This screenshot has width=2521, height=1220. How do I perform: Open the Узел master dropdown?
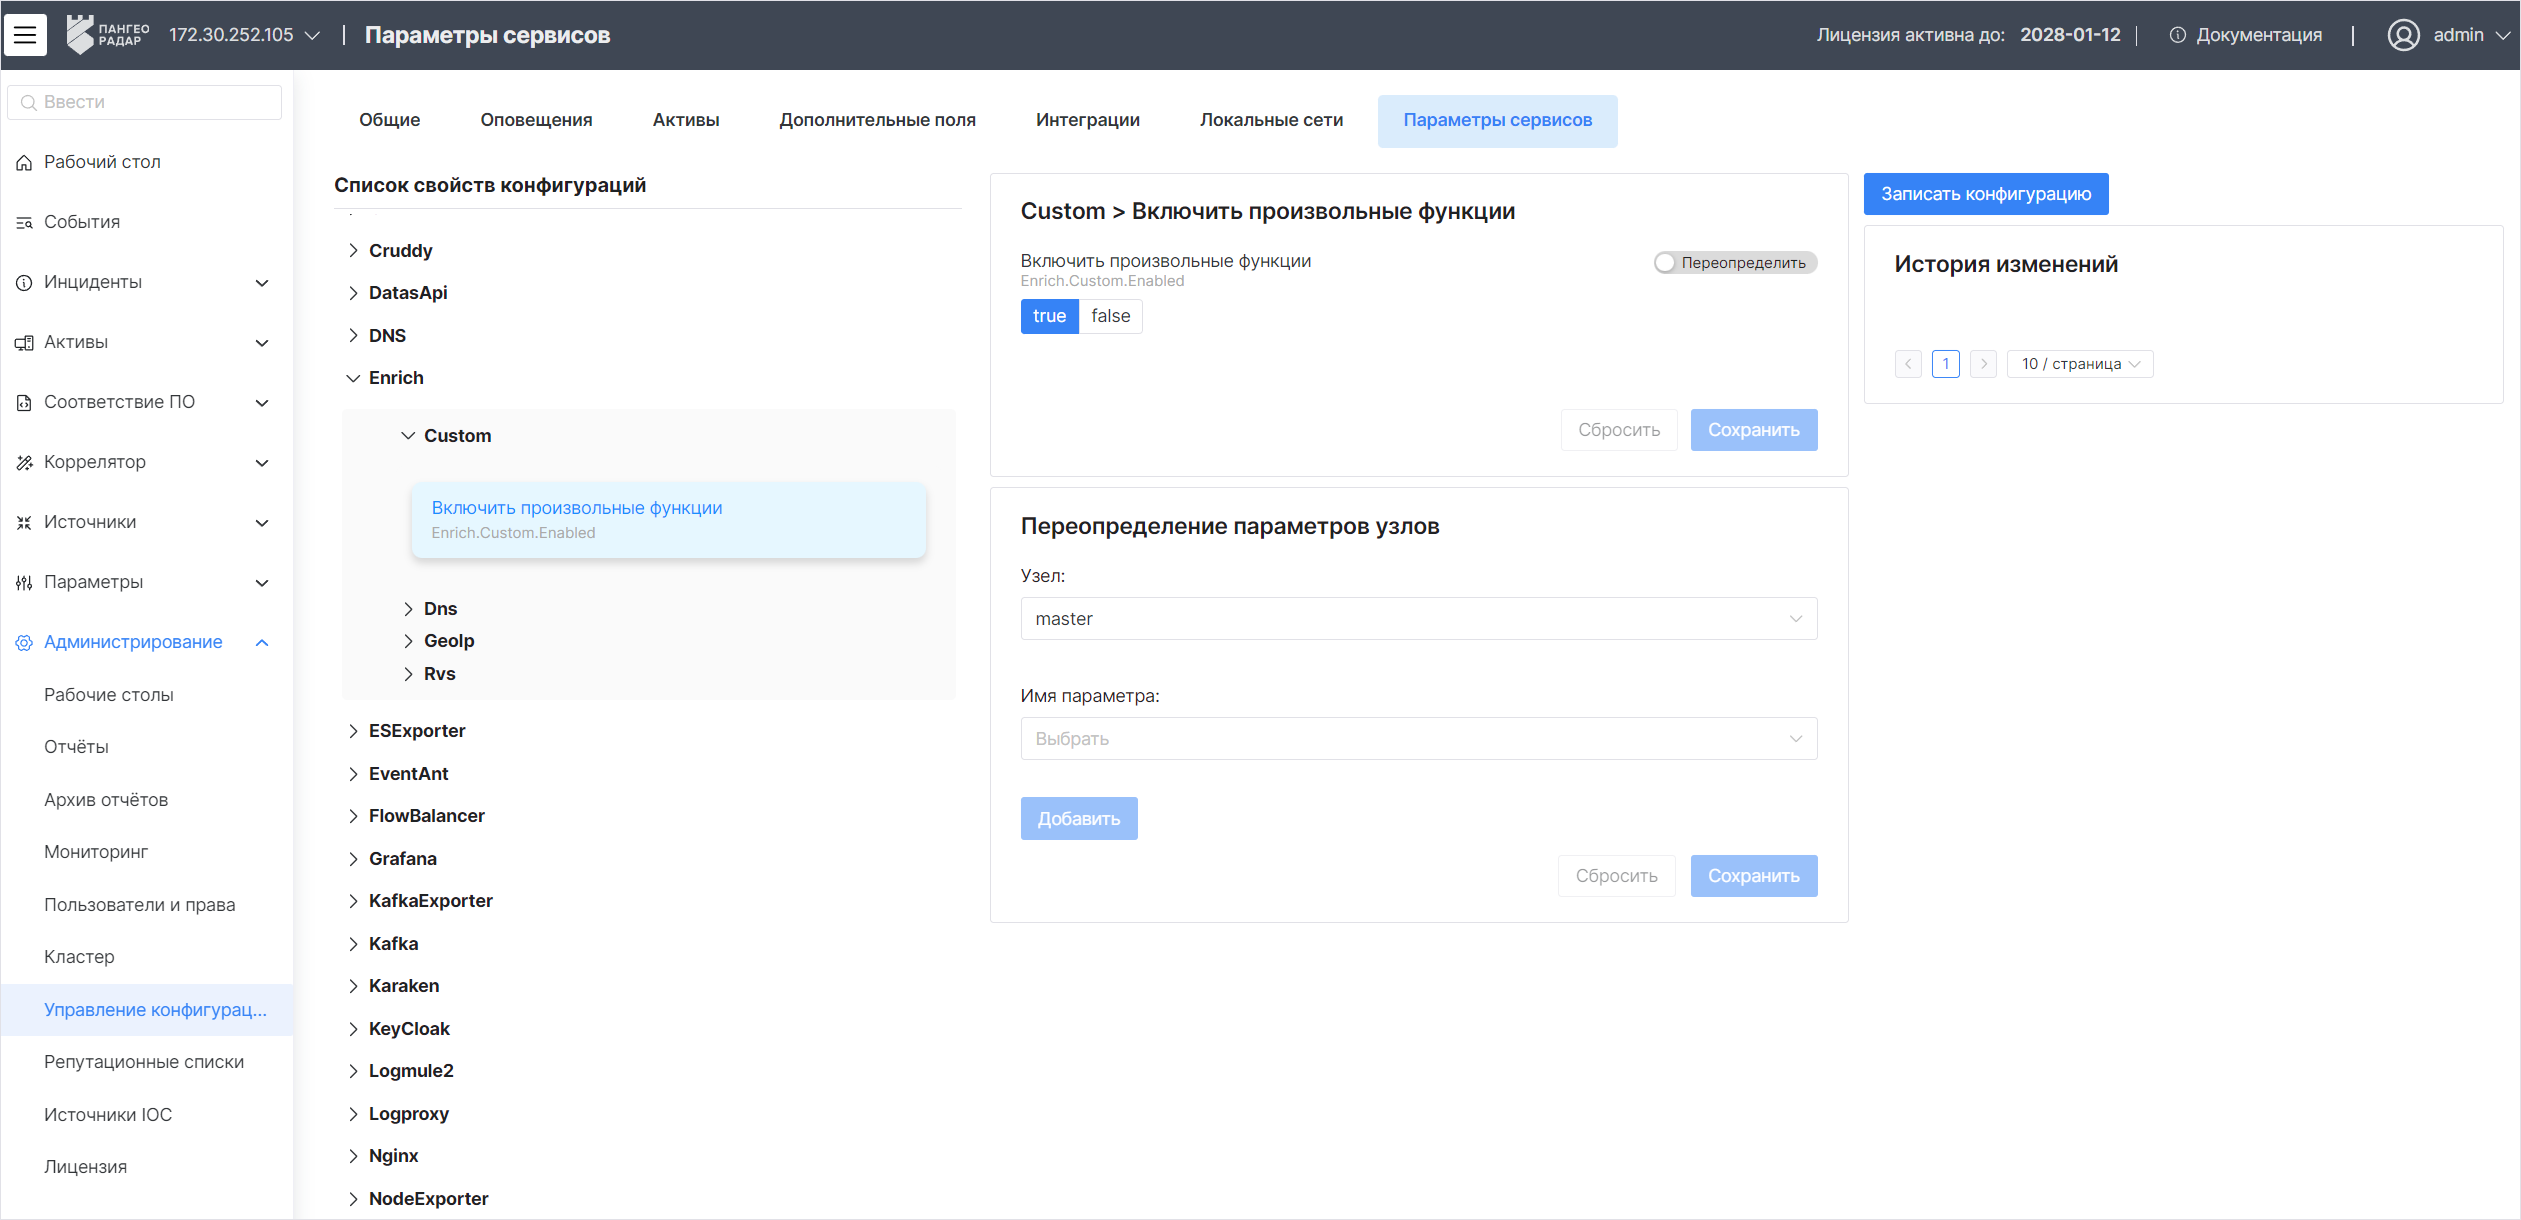(1418, 619)
